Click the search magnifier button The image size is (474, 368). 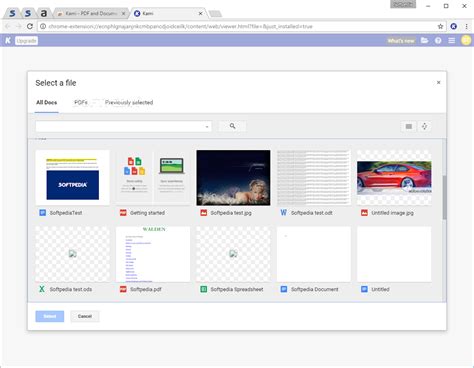click(232, 126)
